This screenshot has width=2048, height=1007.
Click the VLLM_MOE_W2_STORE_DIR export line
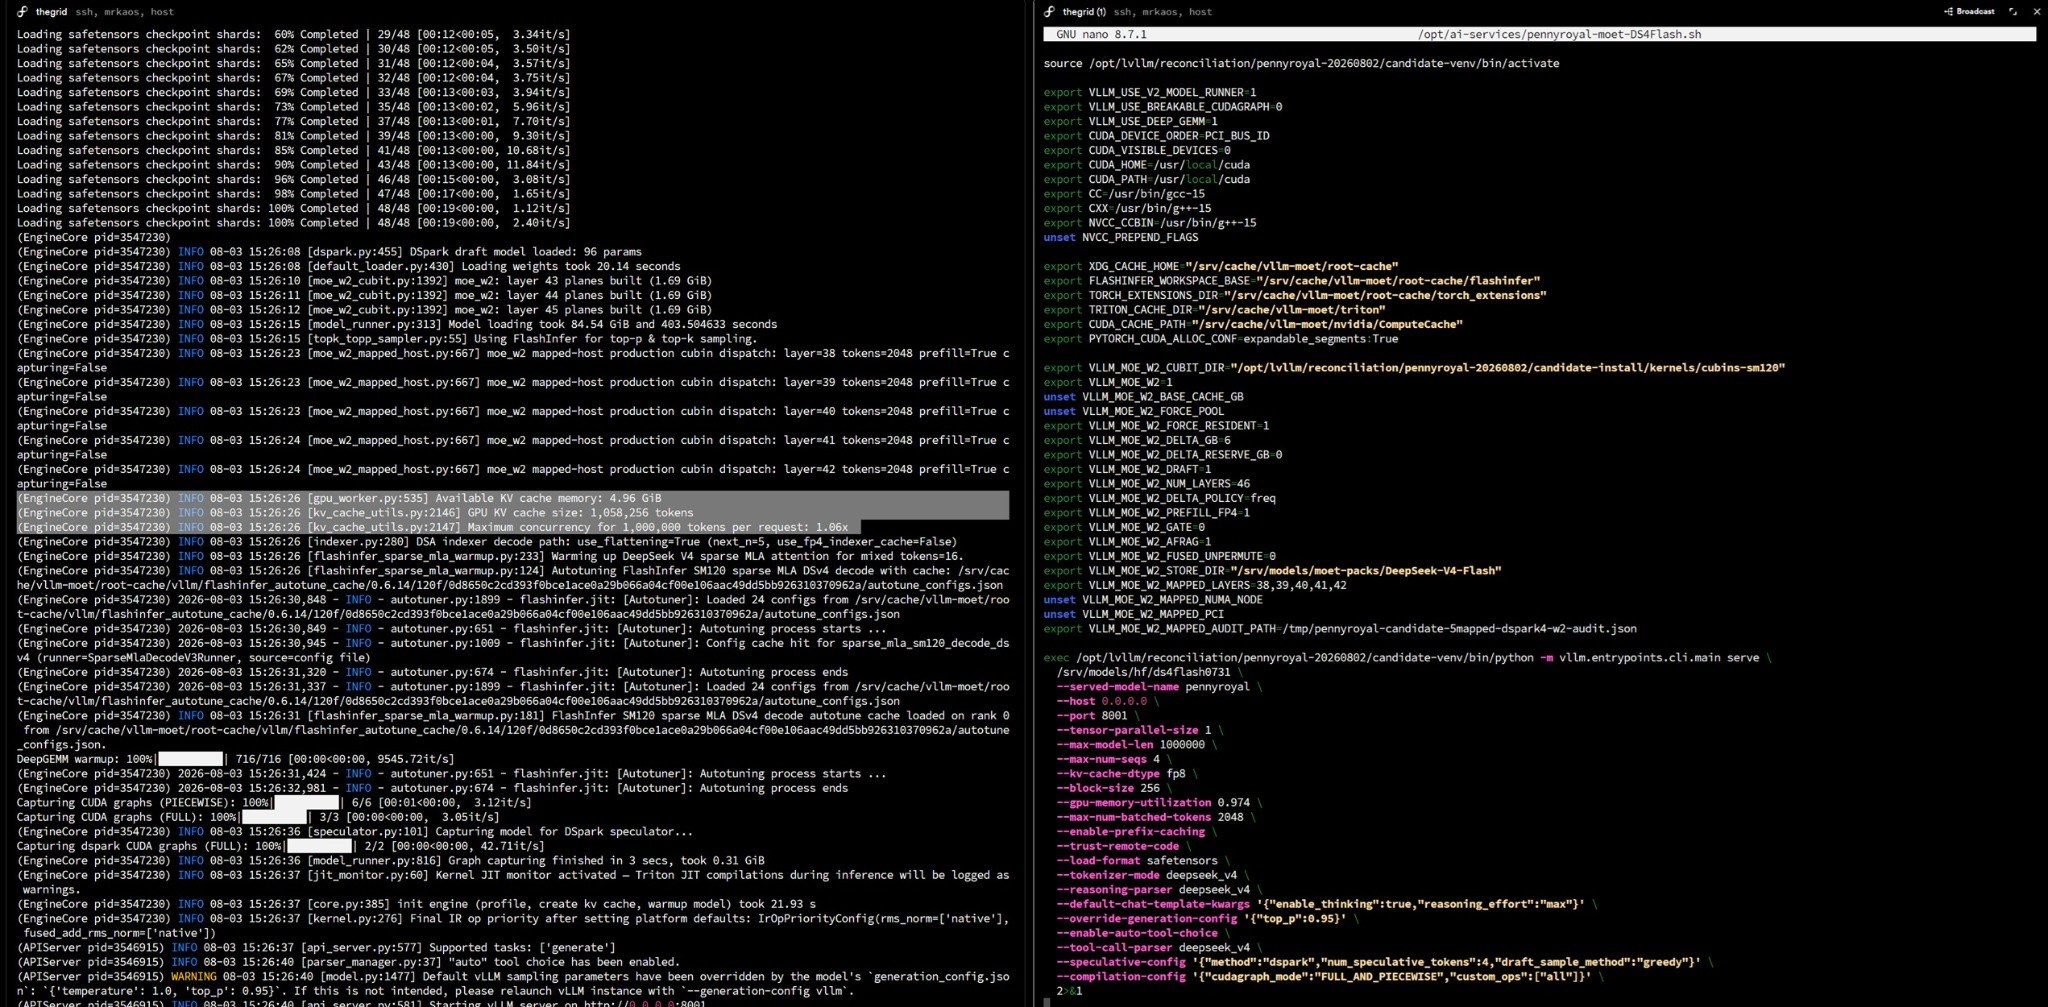coord(1272,571)
